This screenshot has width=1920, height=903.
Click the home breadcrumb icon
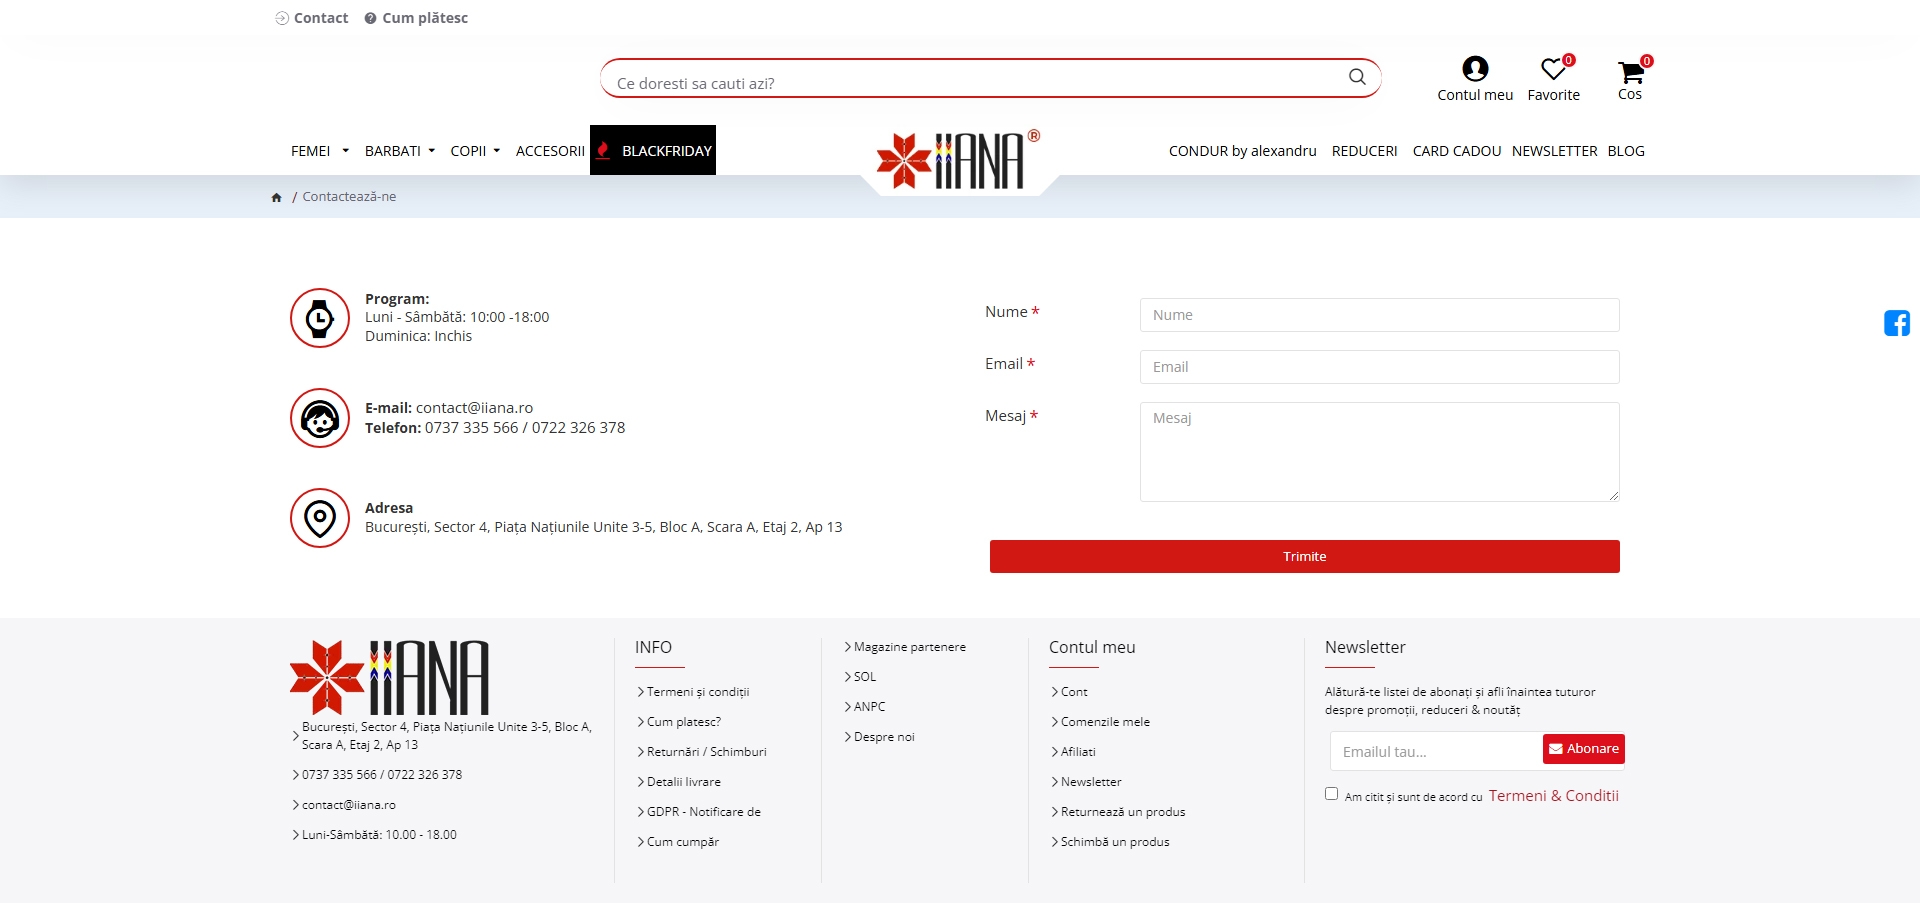click(x=277, y=198)
